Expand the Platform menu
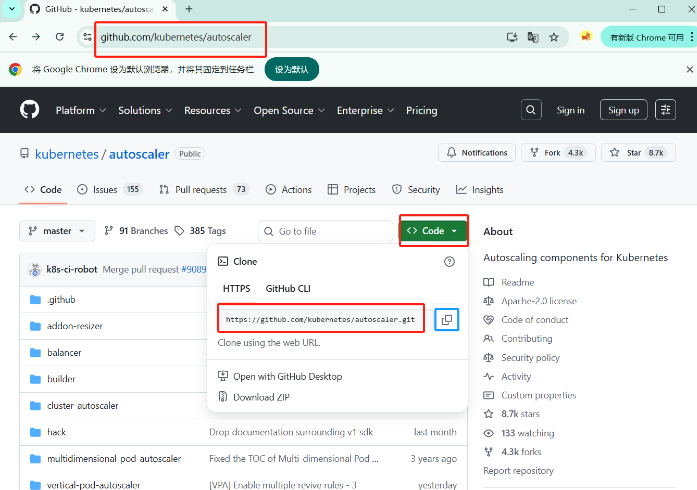 tap(80, 110)
